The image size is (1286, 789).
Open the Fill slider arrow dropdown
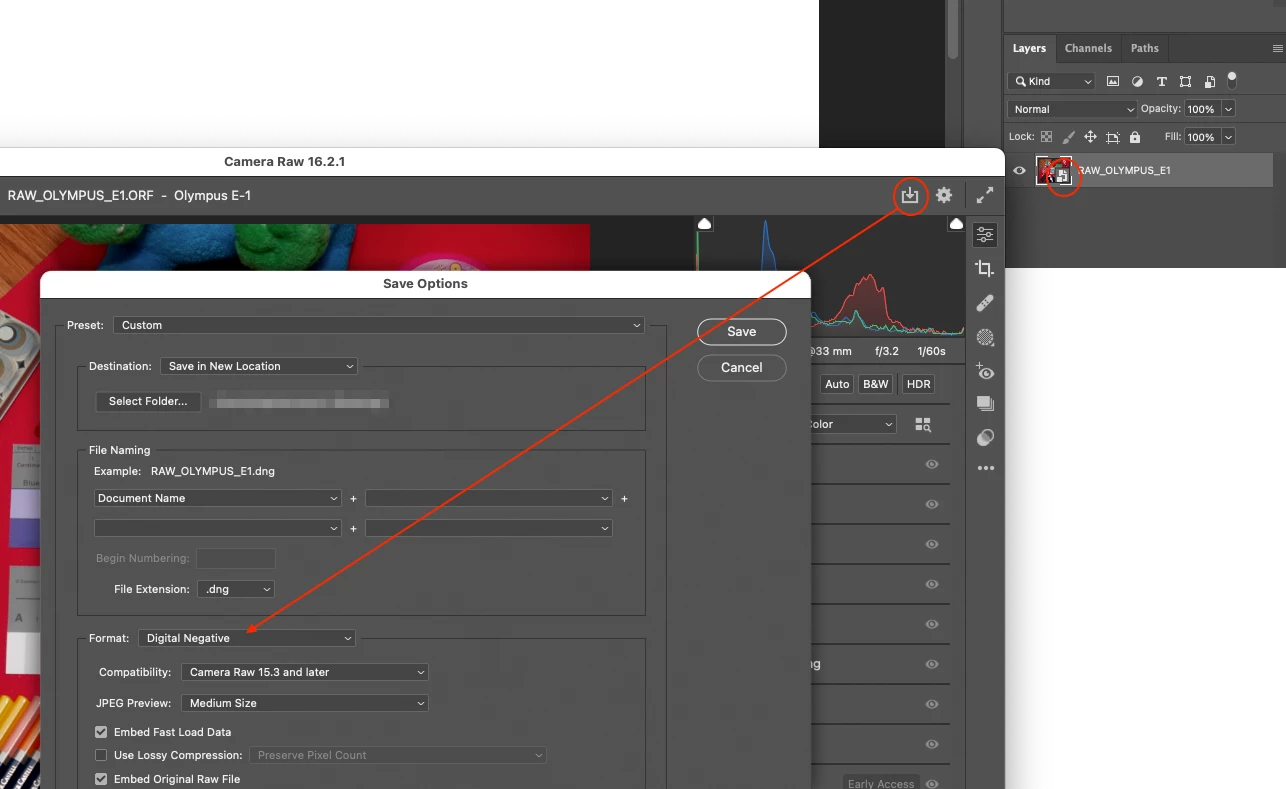[1228, 137]
